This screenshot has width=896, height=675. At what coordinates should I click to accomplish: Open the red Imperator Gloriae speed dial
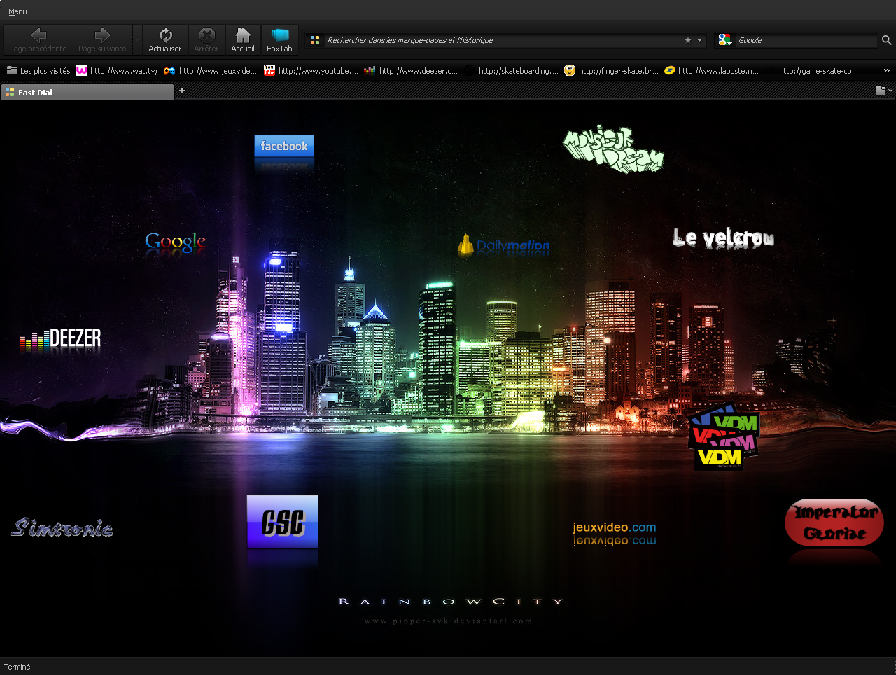(834, 522)
